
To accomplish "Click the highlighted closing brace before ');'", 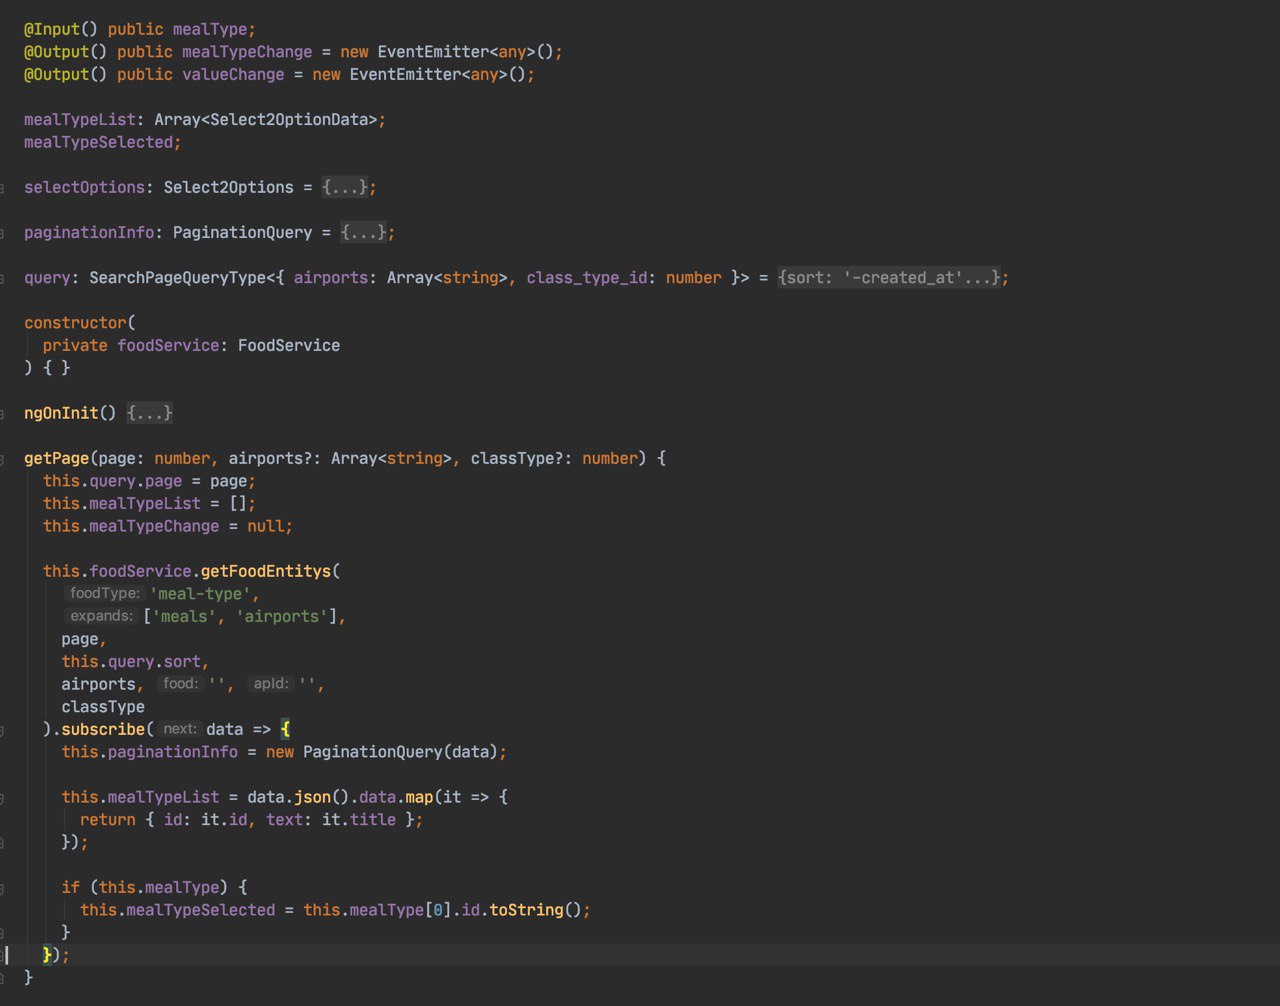I will tap(47, 955).
